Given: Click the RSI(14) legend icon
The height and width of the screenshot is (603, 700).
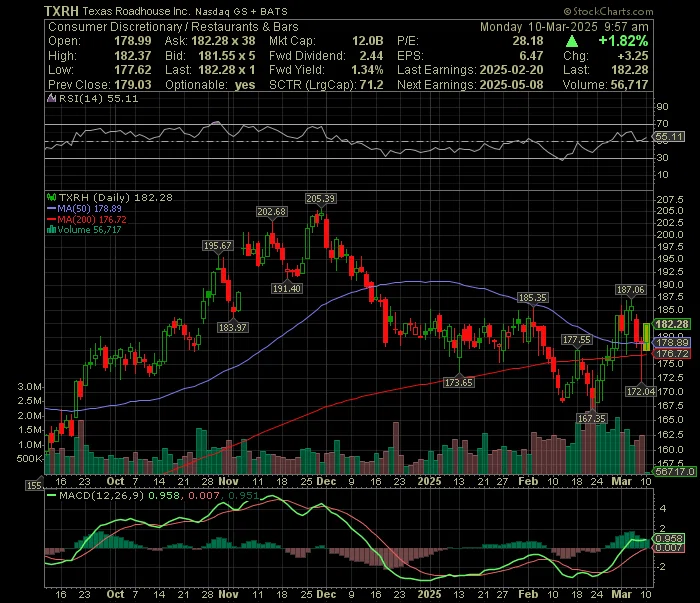Looking at the screenshot, I should pyautogui.click(x=52, y=98).
